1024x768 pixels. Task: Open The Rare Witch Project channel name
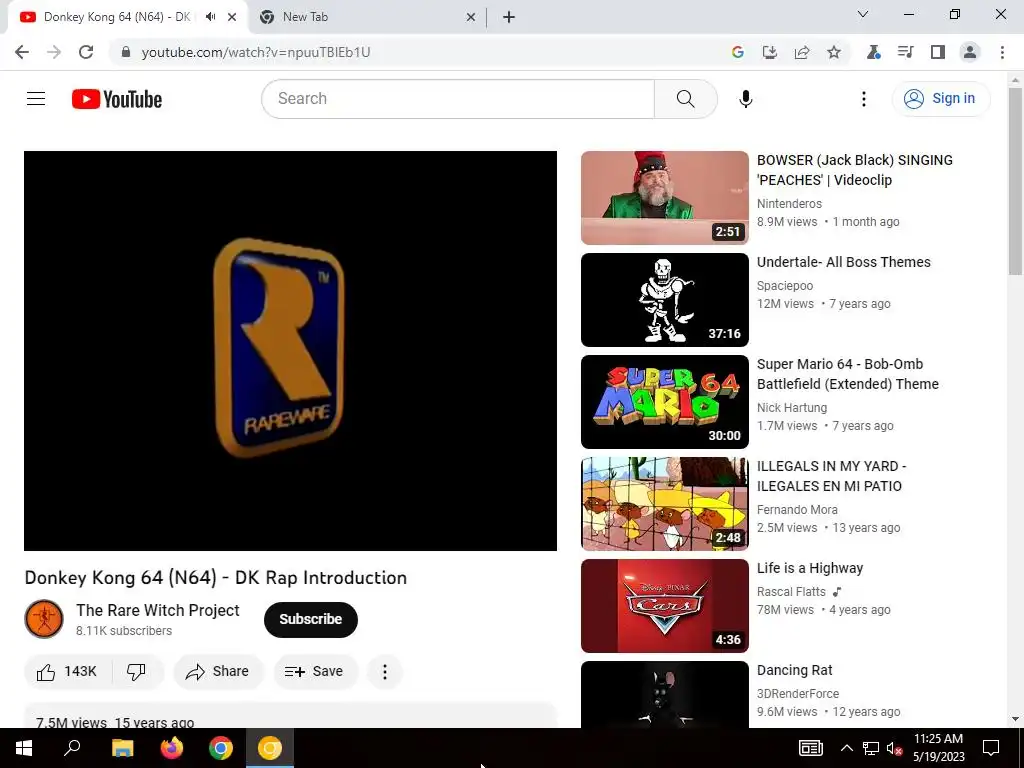pos(157,610)
